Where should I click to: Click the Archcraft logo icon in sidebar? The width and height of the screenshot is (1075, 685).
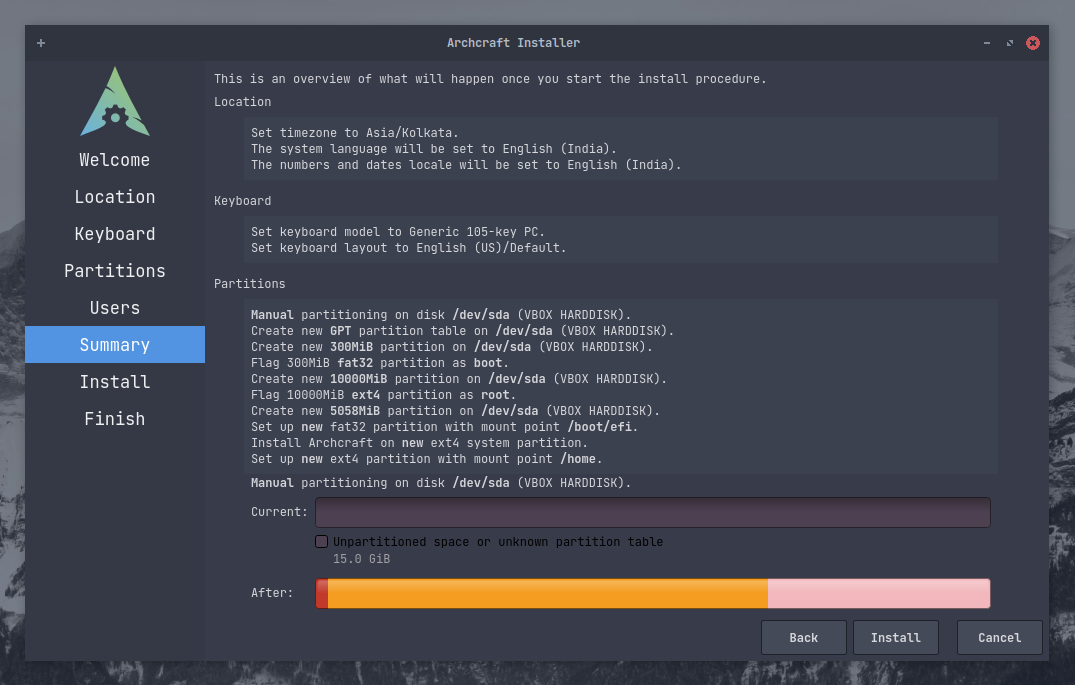[x=115, y=101]
